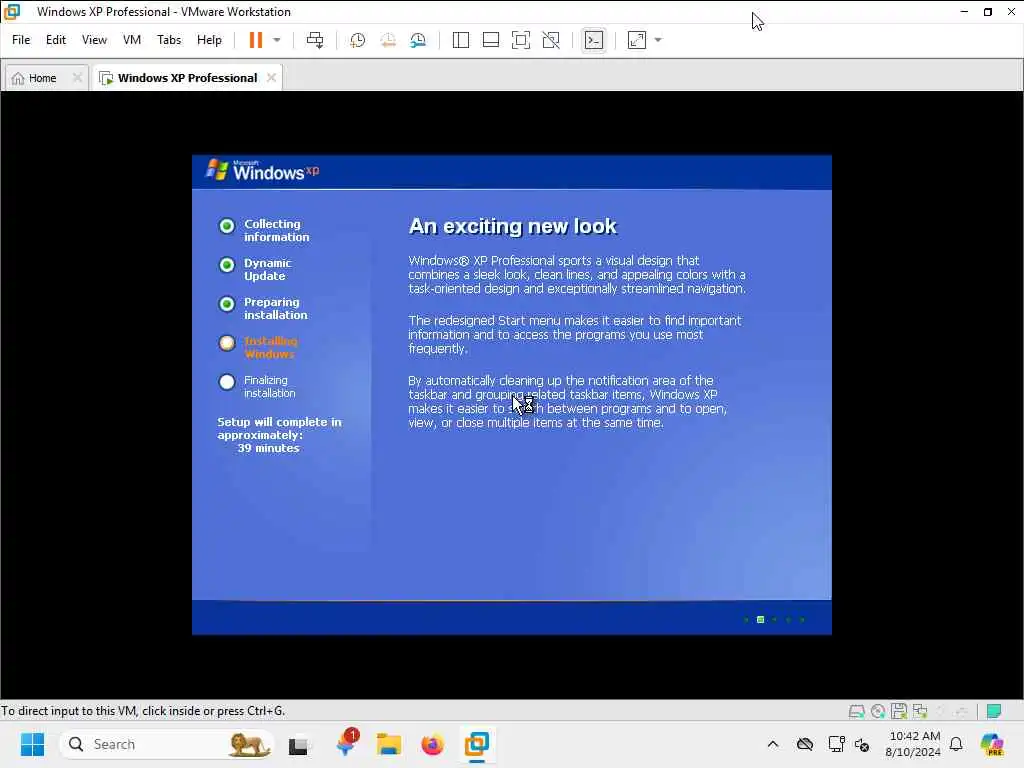Open the Task View taskbar icon
The image size is (1024, 768).
point(299,744)
